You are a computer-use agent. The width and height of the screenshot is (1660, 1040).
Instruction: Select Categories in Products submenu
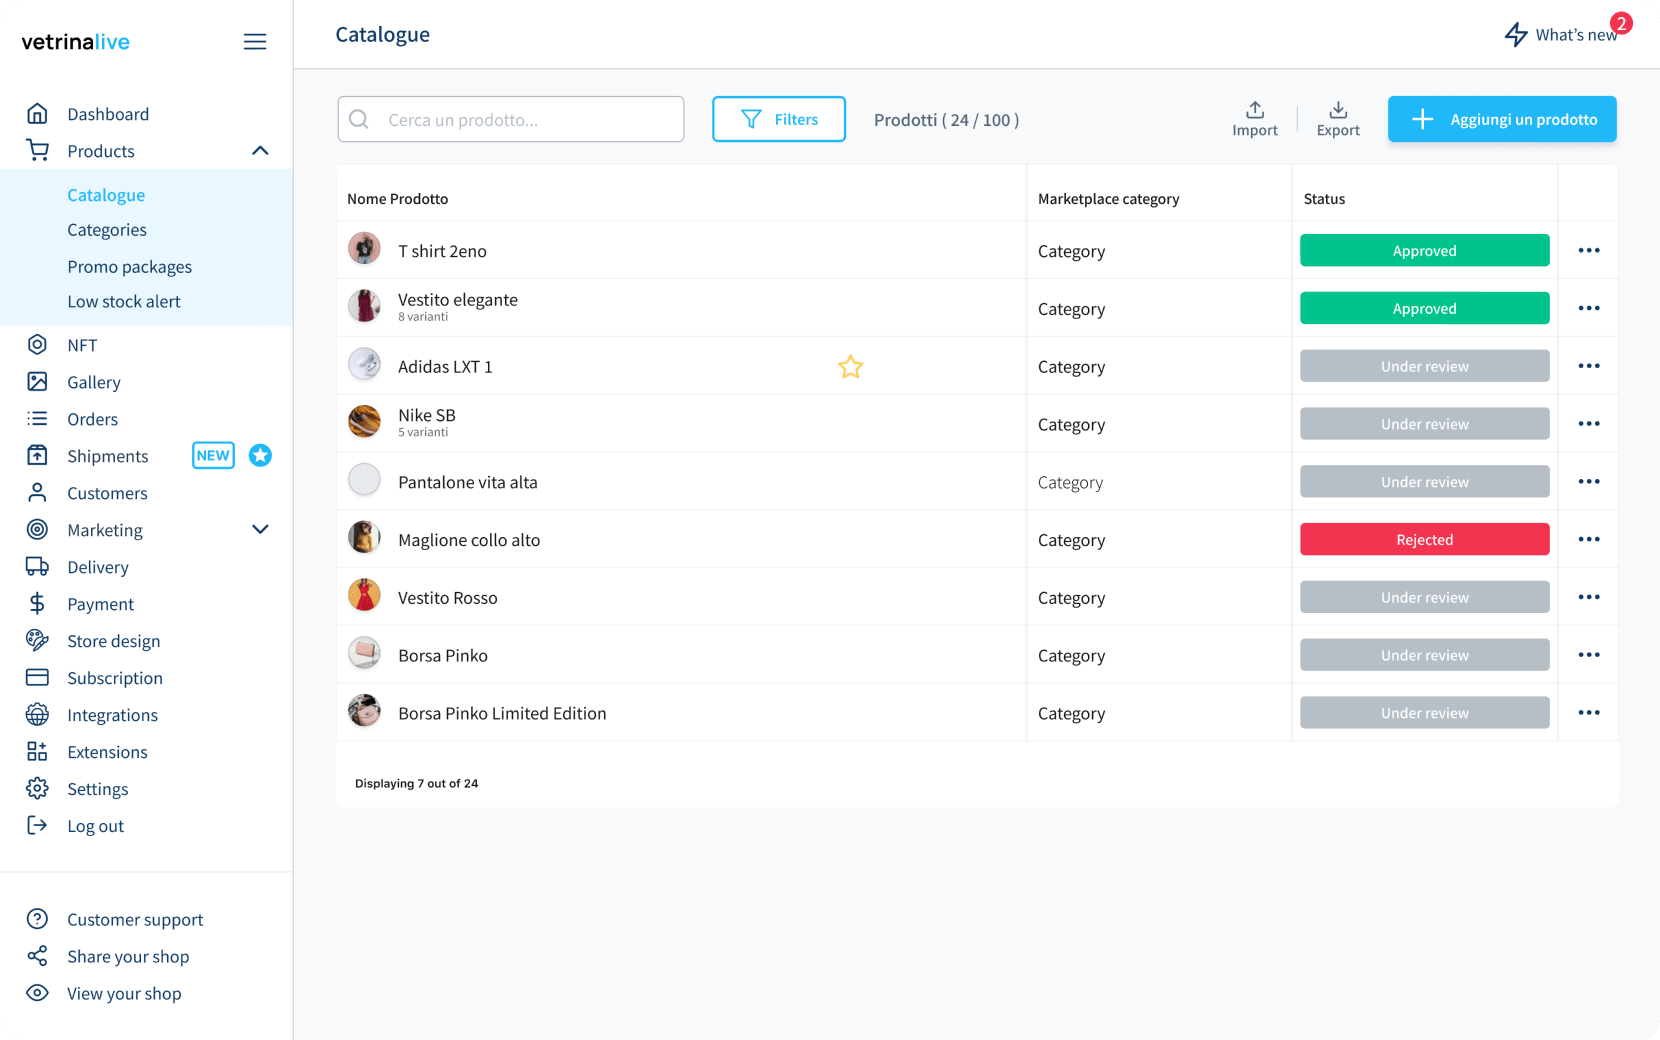[107, 230]
